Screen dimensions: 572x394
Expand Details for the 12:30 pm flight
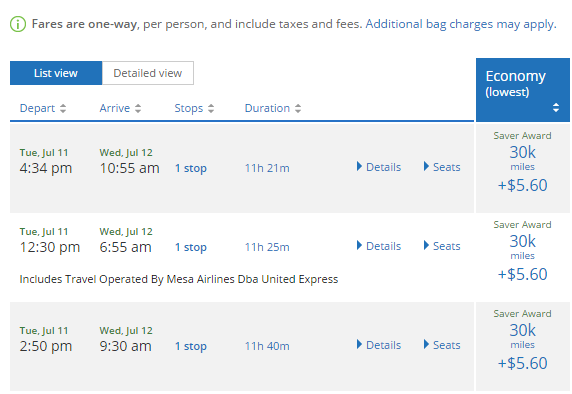pyautogui.click(x=379, y=246)
